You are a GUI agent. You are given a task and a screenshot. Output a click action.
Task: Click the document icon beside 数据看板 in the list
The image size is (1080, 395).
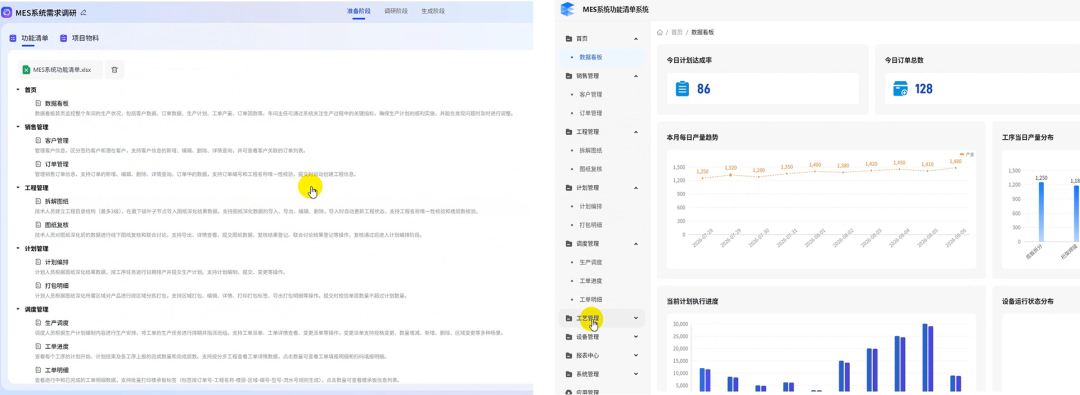click(39, 103)
